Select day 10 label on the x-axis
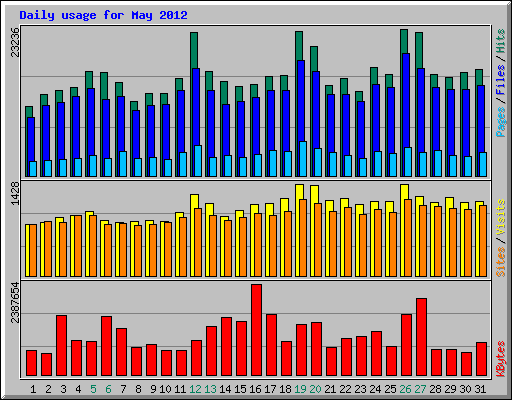This screenshot has height=400, width=512. [x=165, y=389]
